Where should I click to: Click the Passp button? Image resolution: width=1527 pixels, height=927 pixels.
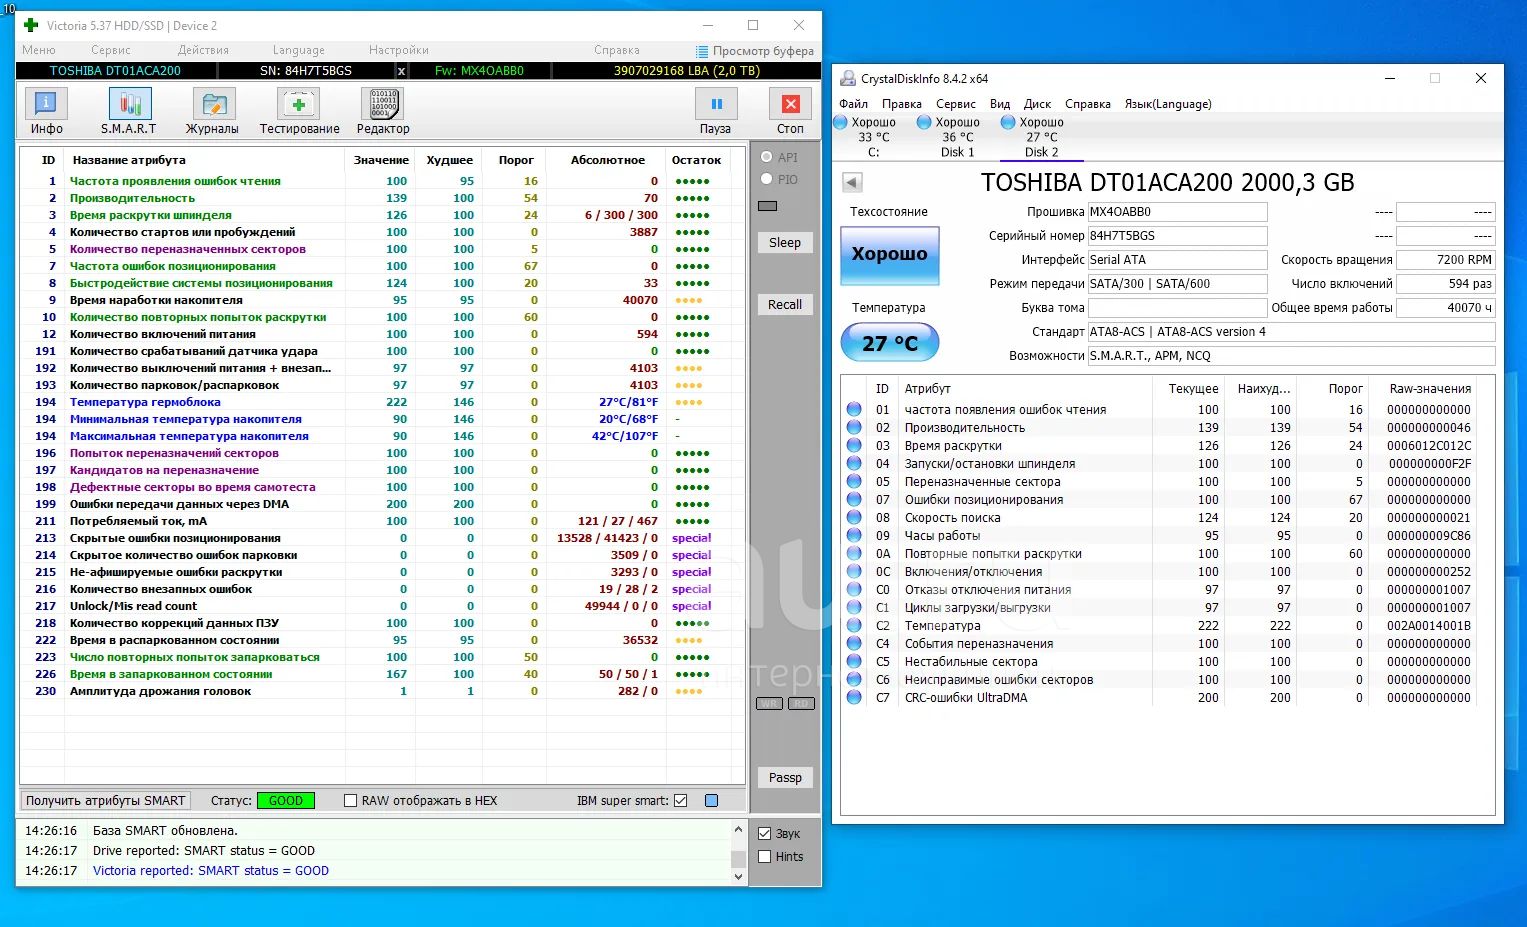785,778
